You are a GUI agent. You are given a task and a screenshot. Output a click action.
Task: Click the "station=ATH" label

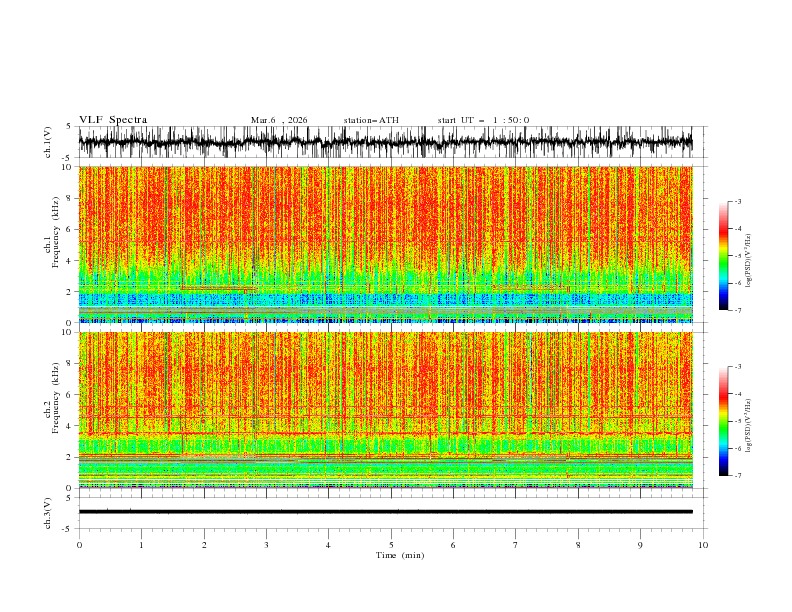pos(371,120)
